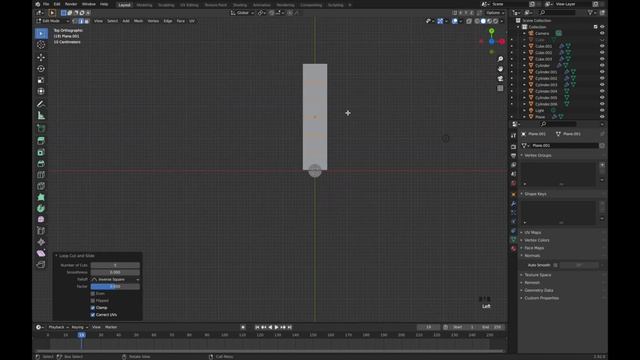The width and height of the screenshot is (640, 360).
Task: Click the Number of Cuts field
Action: pos(115,265)
